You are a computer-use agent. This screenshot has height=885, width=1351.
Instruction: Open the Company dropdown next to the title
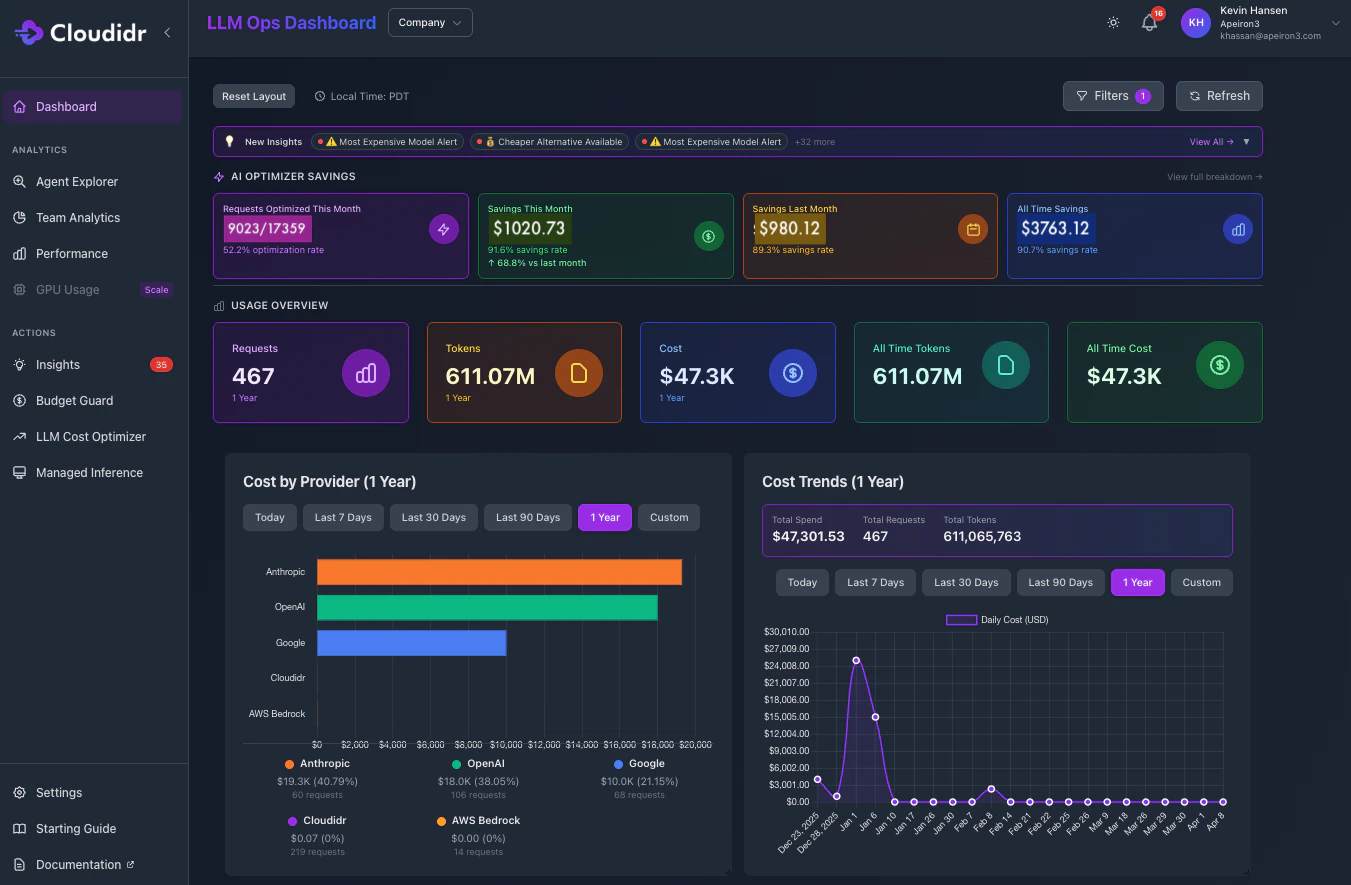tap(430, 22)
